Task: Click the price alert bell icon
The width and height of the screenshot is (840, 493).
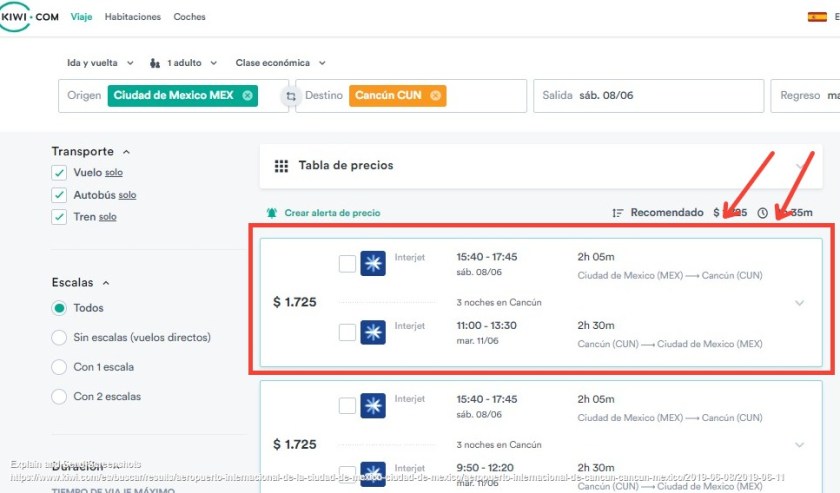Action: click(272, 213)
